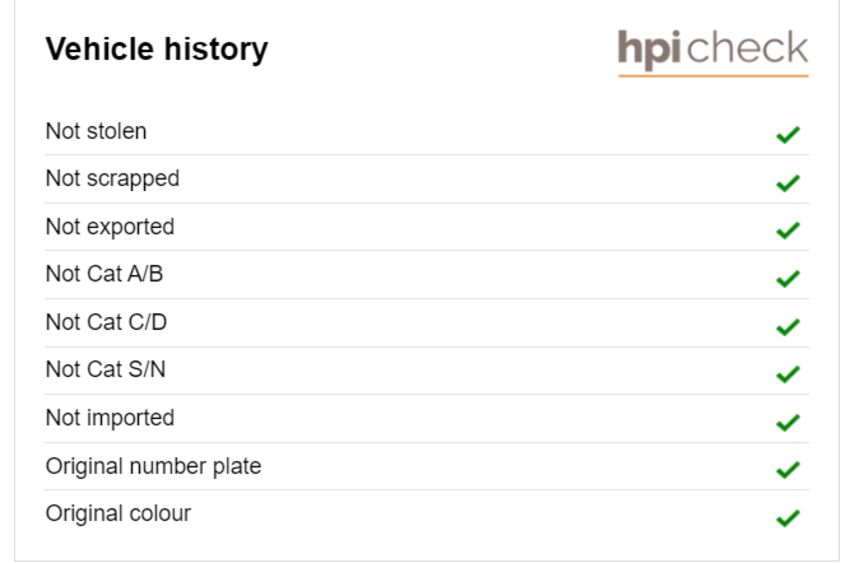Viewport: 850px width, 563px height.
Task: Click the Not Cat A/B label
Action: [104, 274]
